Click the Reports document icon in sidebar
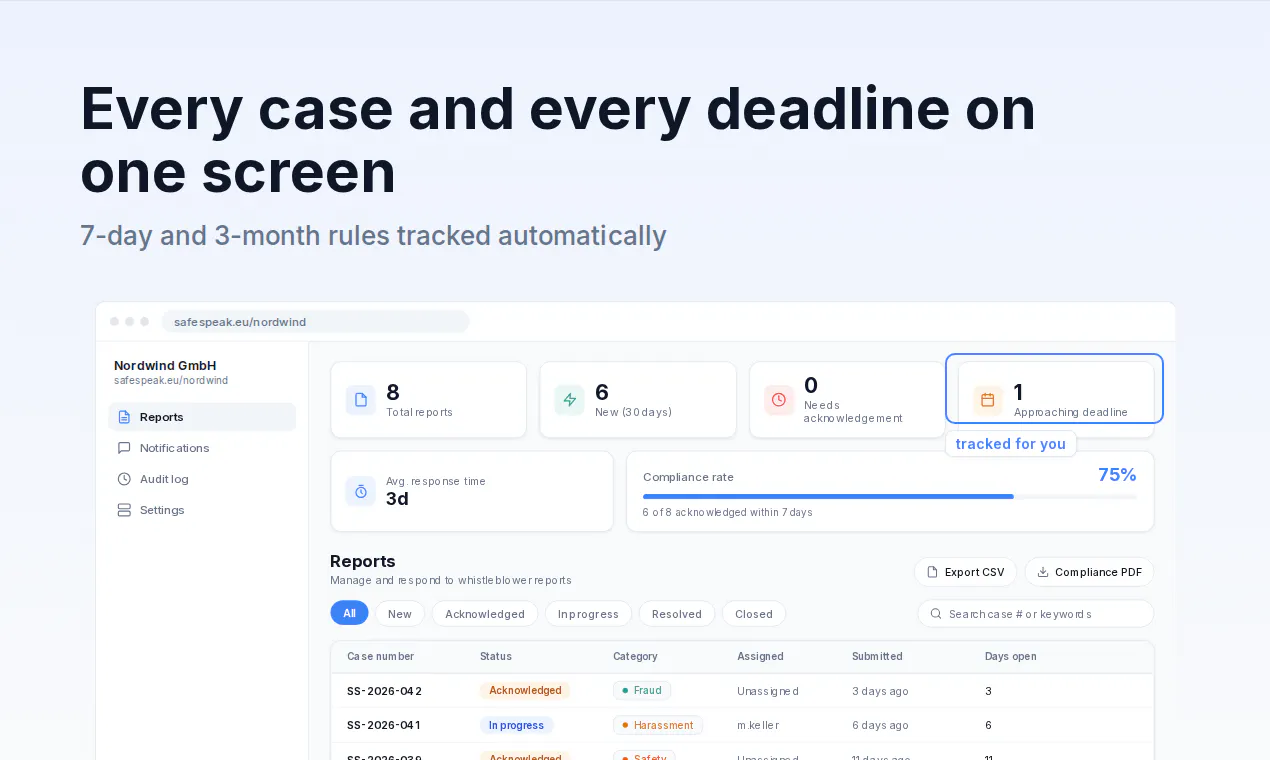This screenshot has height=760, width=1270. pyautogui.click(x=124, y=417)
